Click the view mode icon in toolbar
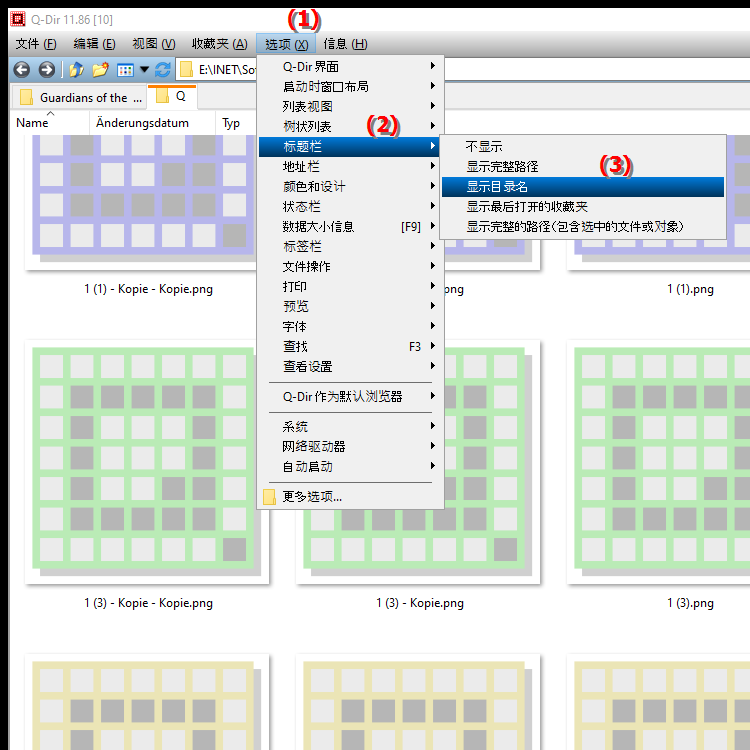Screen dimensions: 750x750 click(125, 70)
